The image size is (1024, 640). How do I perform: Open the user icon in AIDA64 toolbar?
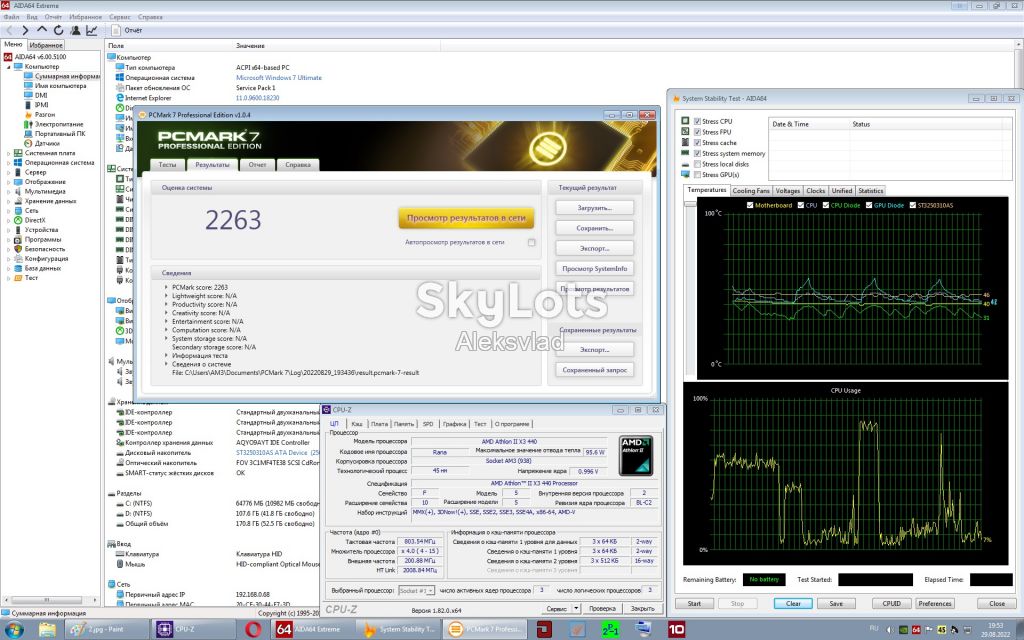(x=75, y=30)
